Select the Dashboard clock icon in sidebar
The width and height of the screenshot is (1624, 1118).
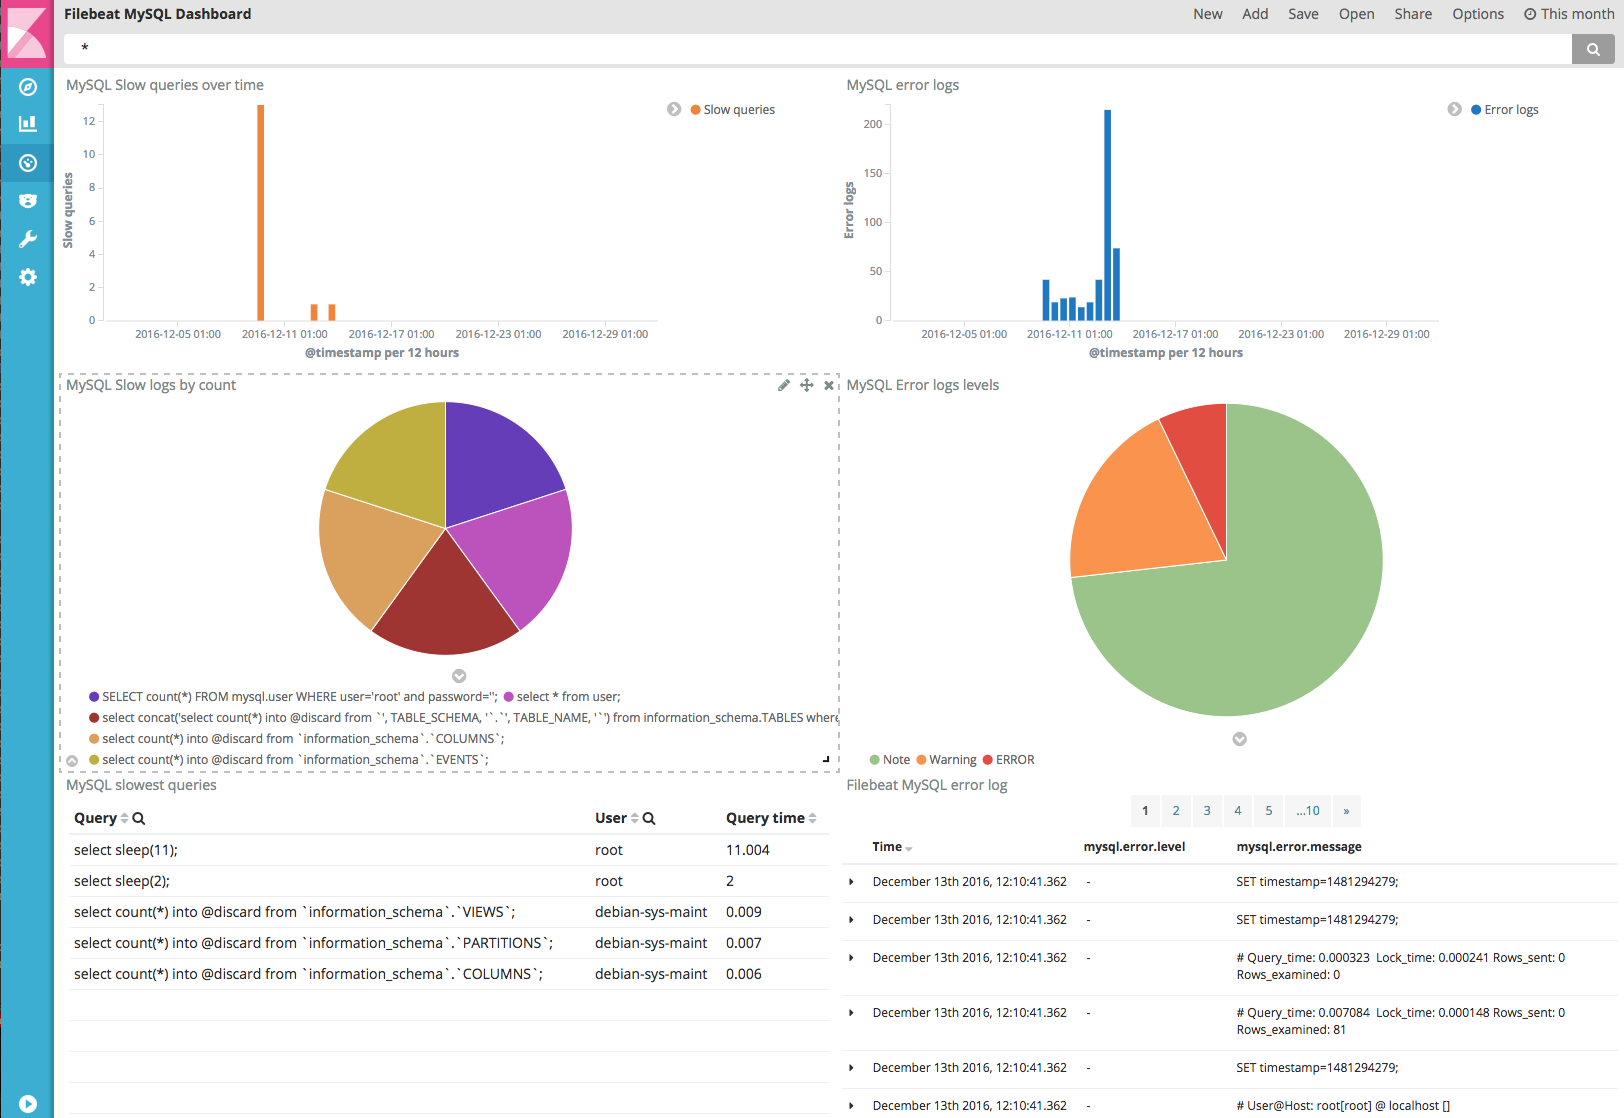coord(27,162)
